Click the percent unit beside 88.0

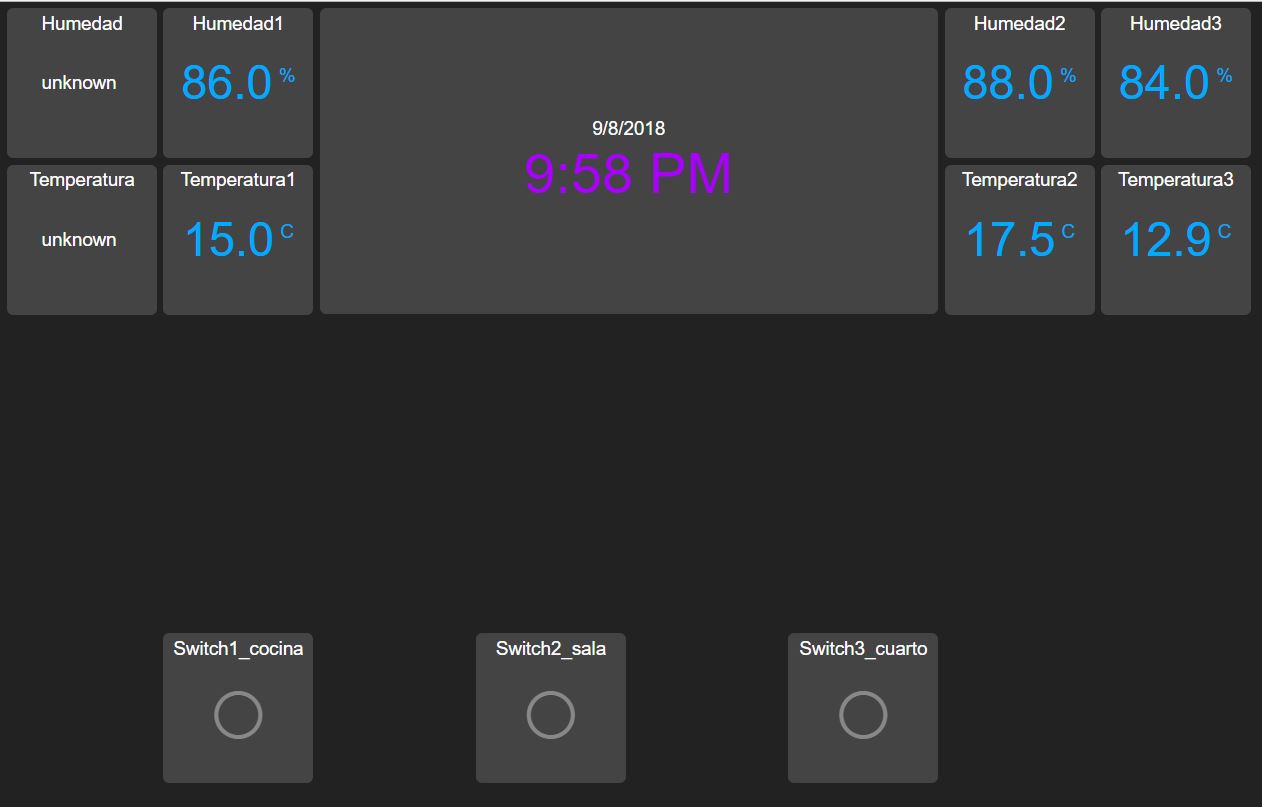[x=1068, y=76]
